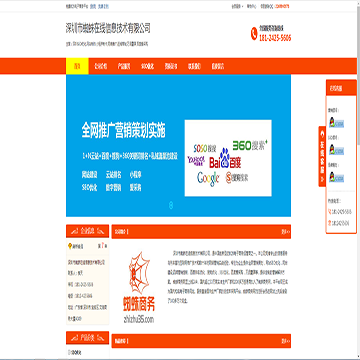Open the yellow 首页 home tab
This screenshot has height=360, width=360.
[x=77, y=66]
